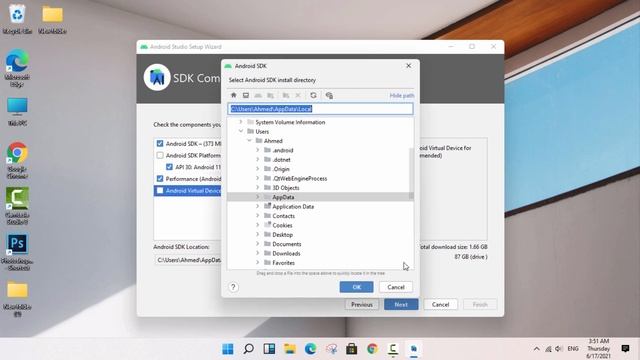The image size is (640, 360).
Task: Expand the .android folder
Action: tap(258, 150)
